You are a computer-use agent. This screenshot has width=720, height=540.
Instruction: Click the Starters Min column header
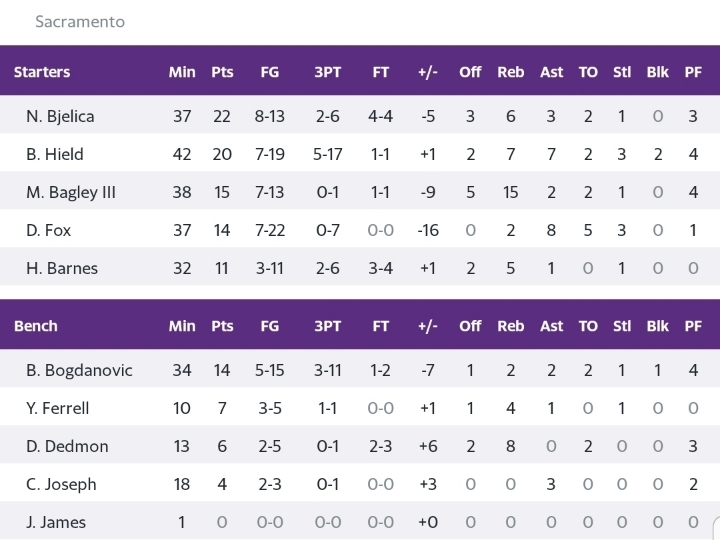tap(182, 72)
